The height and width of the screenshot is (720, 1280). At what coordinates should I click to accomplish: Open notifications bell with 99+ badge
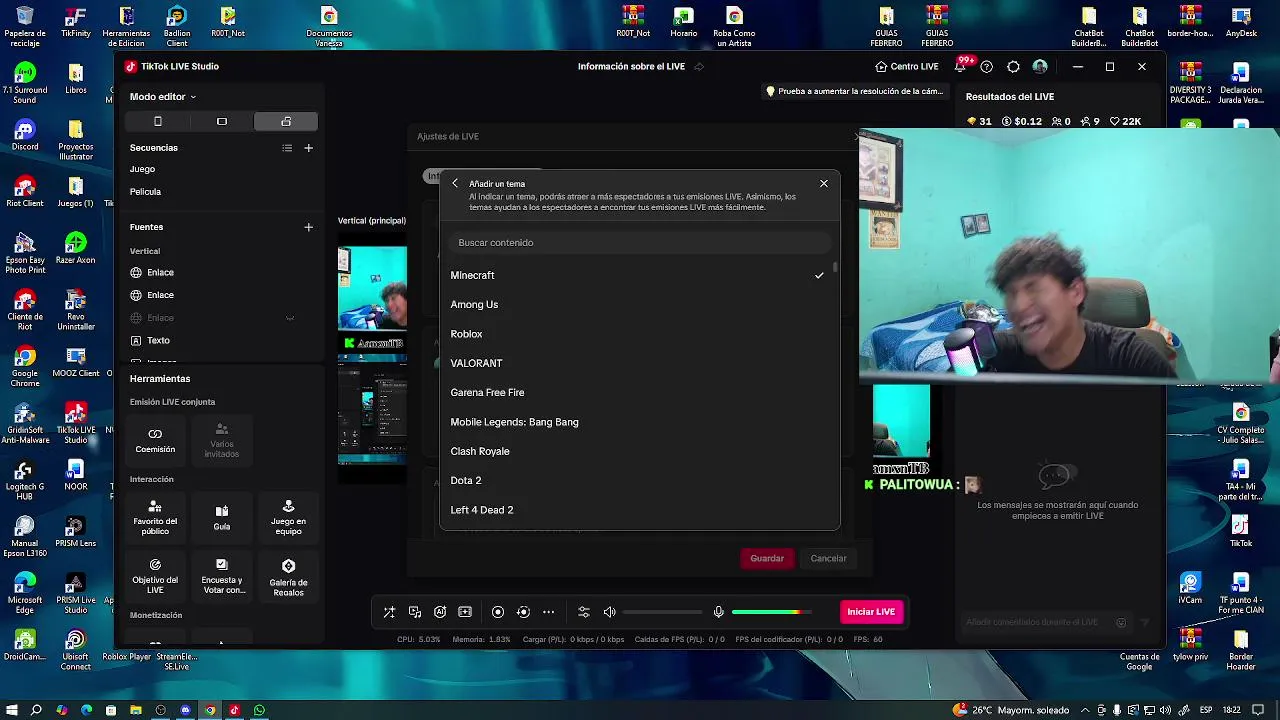pos(961,67)
